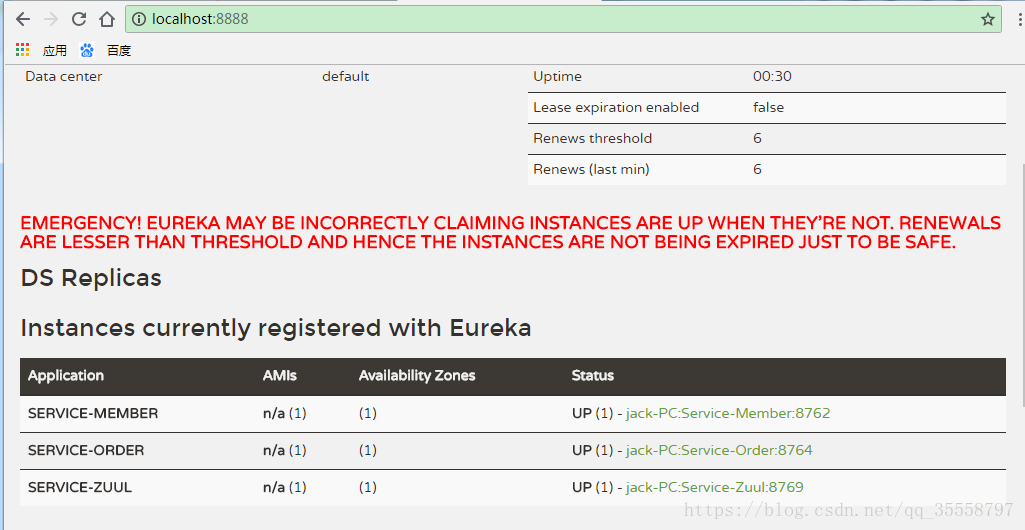Focus the localhost:8888 address bar
The width and height of the screenshot is (1025, 530).
point(562,19)
